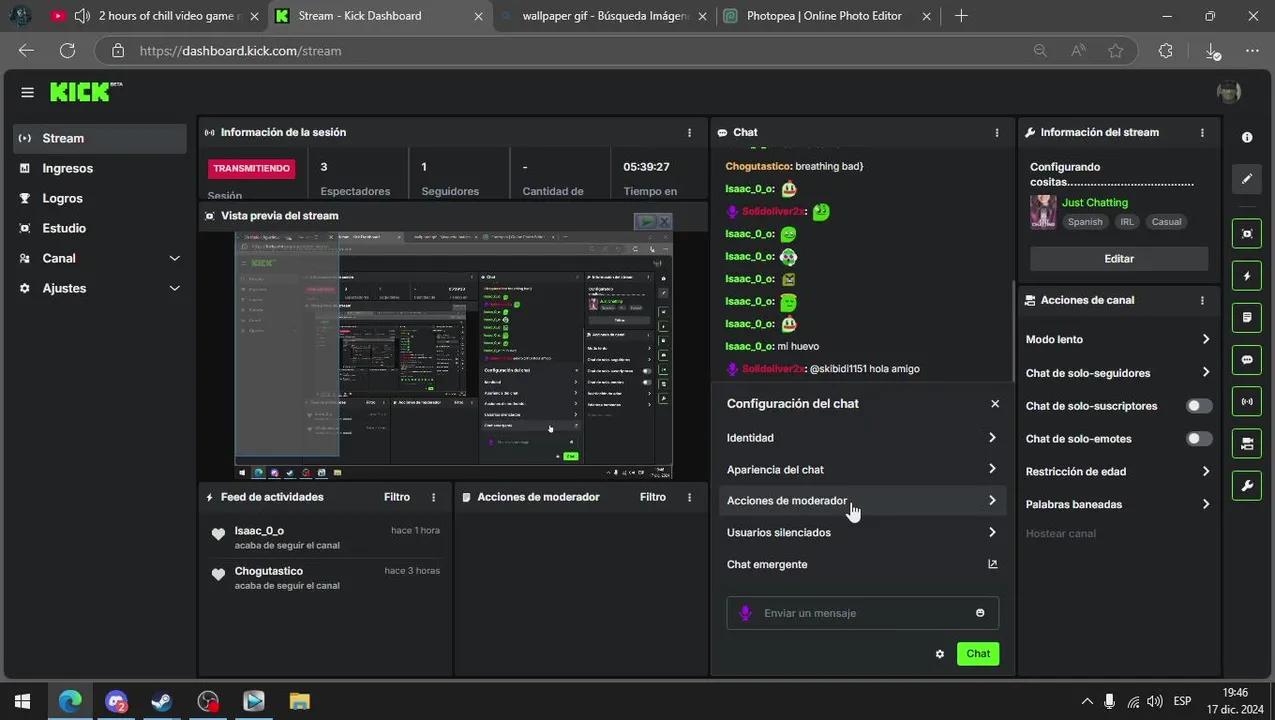Click the Just Chatting category link
Viewport: 1275px width, 720px height.
point(1095,203)
